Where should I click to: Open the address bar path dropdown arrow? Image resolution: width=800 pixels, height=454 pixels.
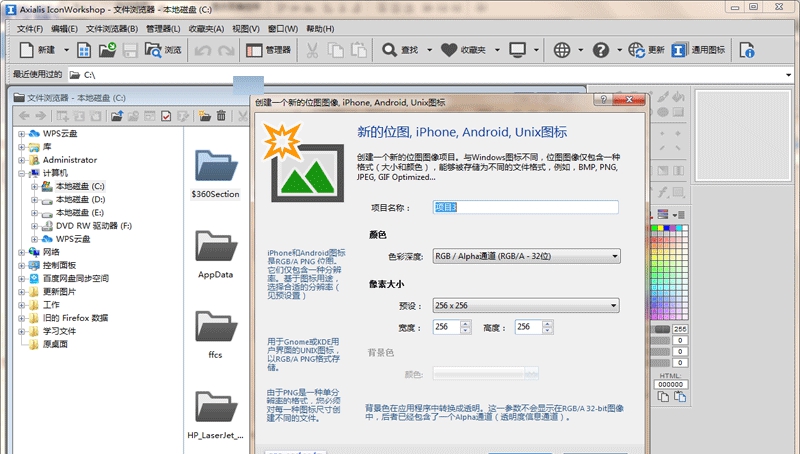788,75
